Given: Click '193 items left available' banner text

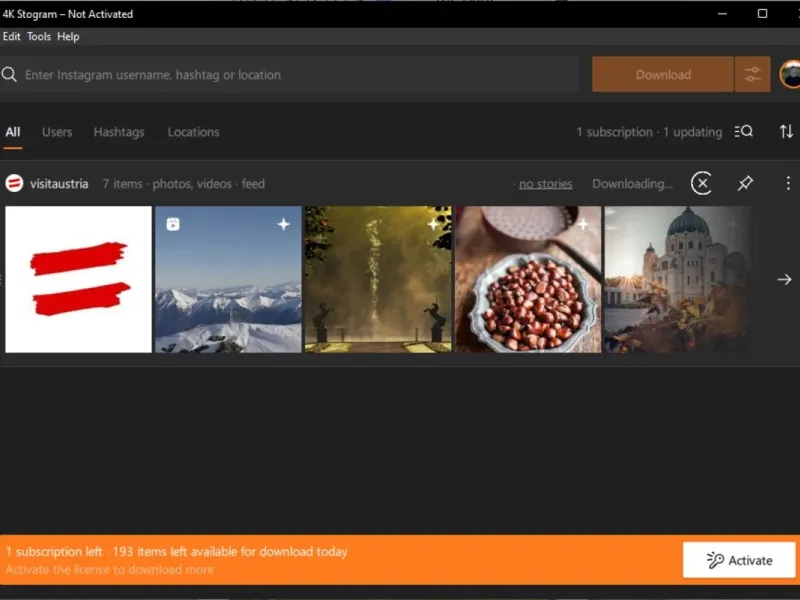Looking at the screenshot, I should coord(230,552).
